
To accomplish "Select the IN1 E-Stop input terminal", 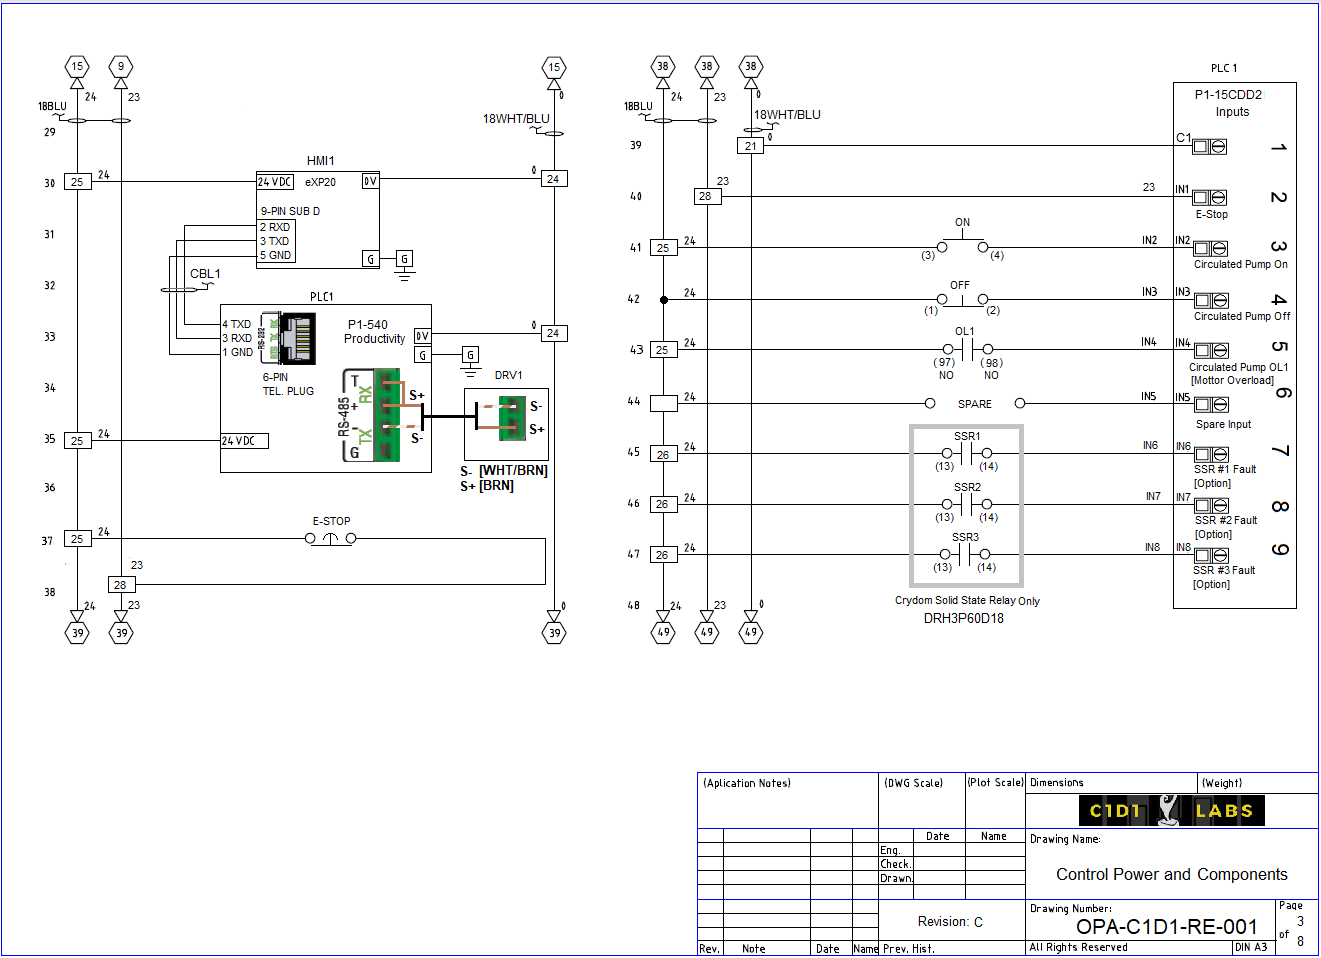I will 1209,198.
